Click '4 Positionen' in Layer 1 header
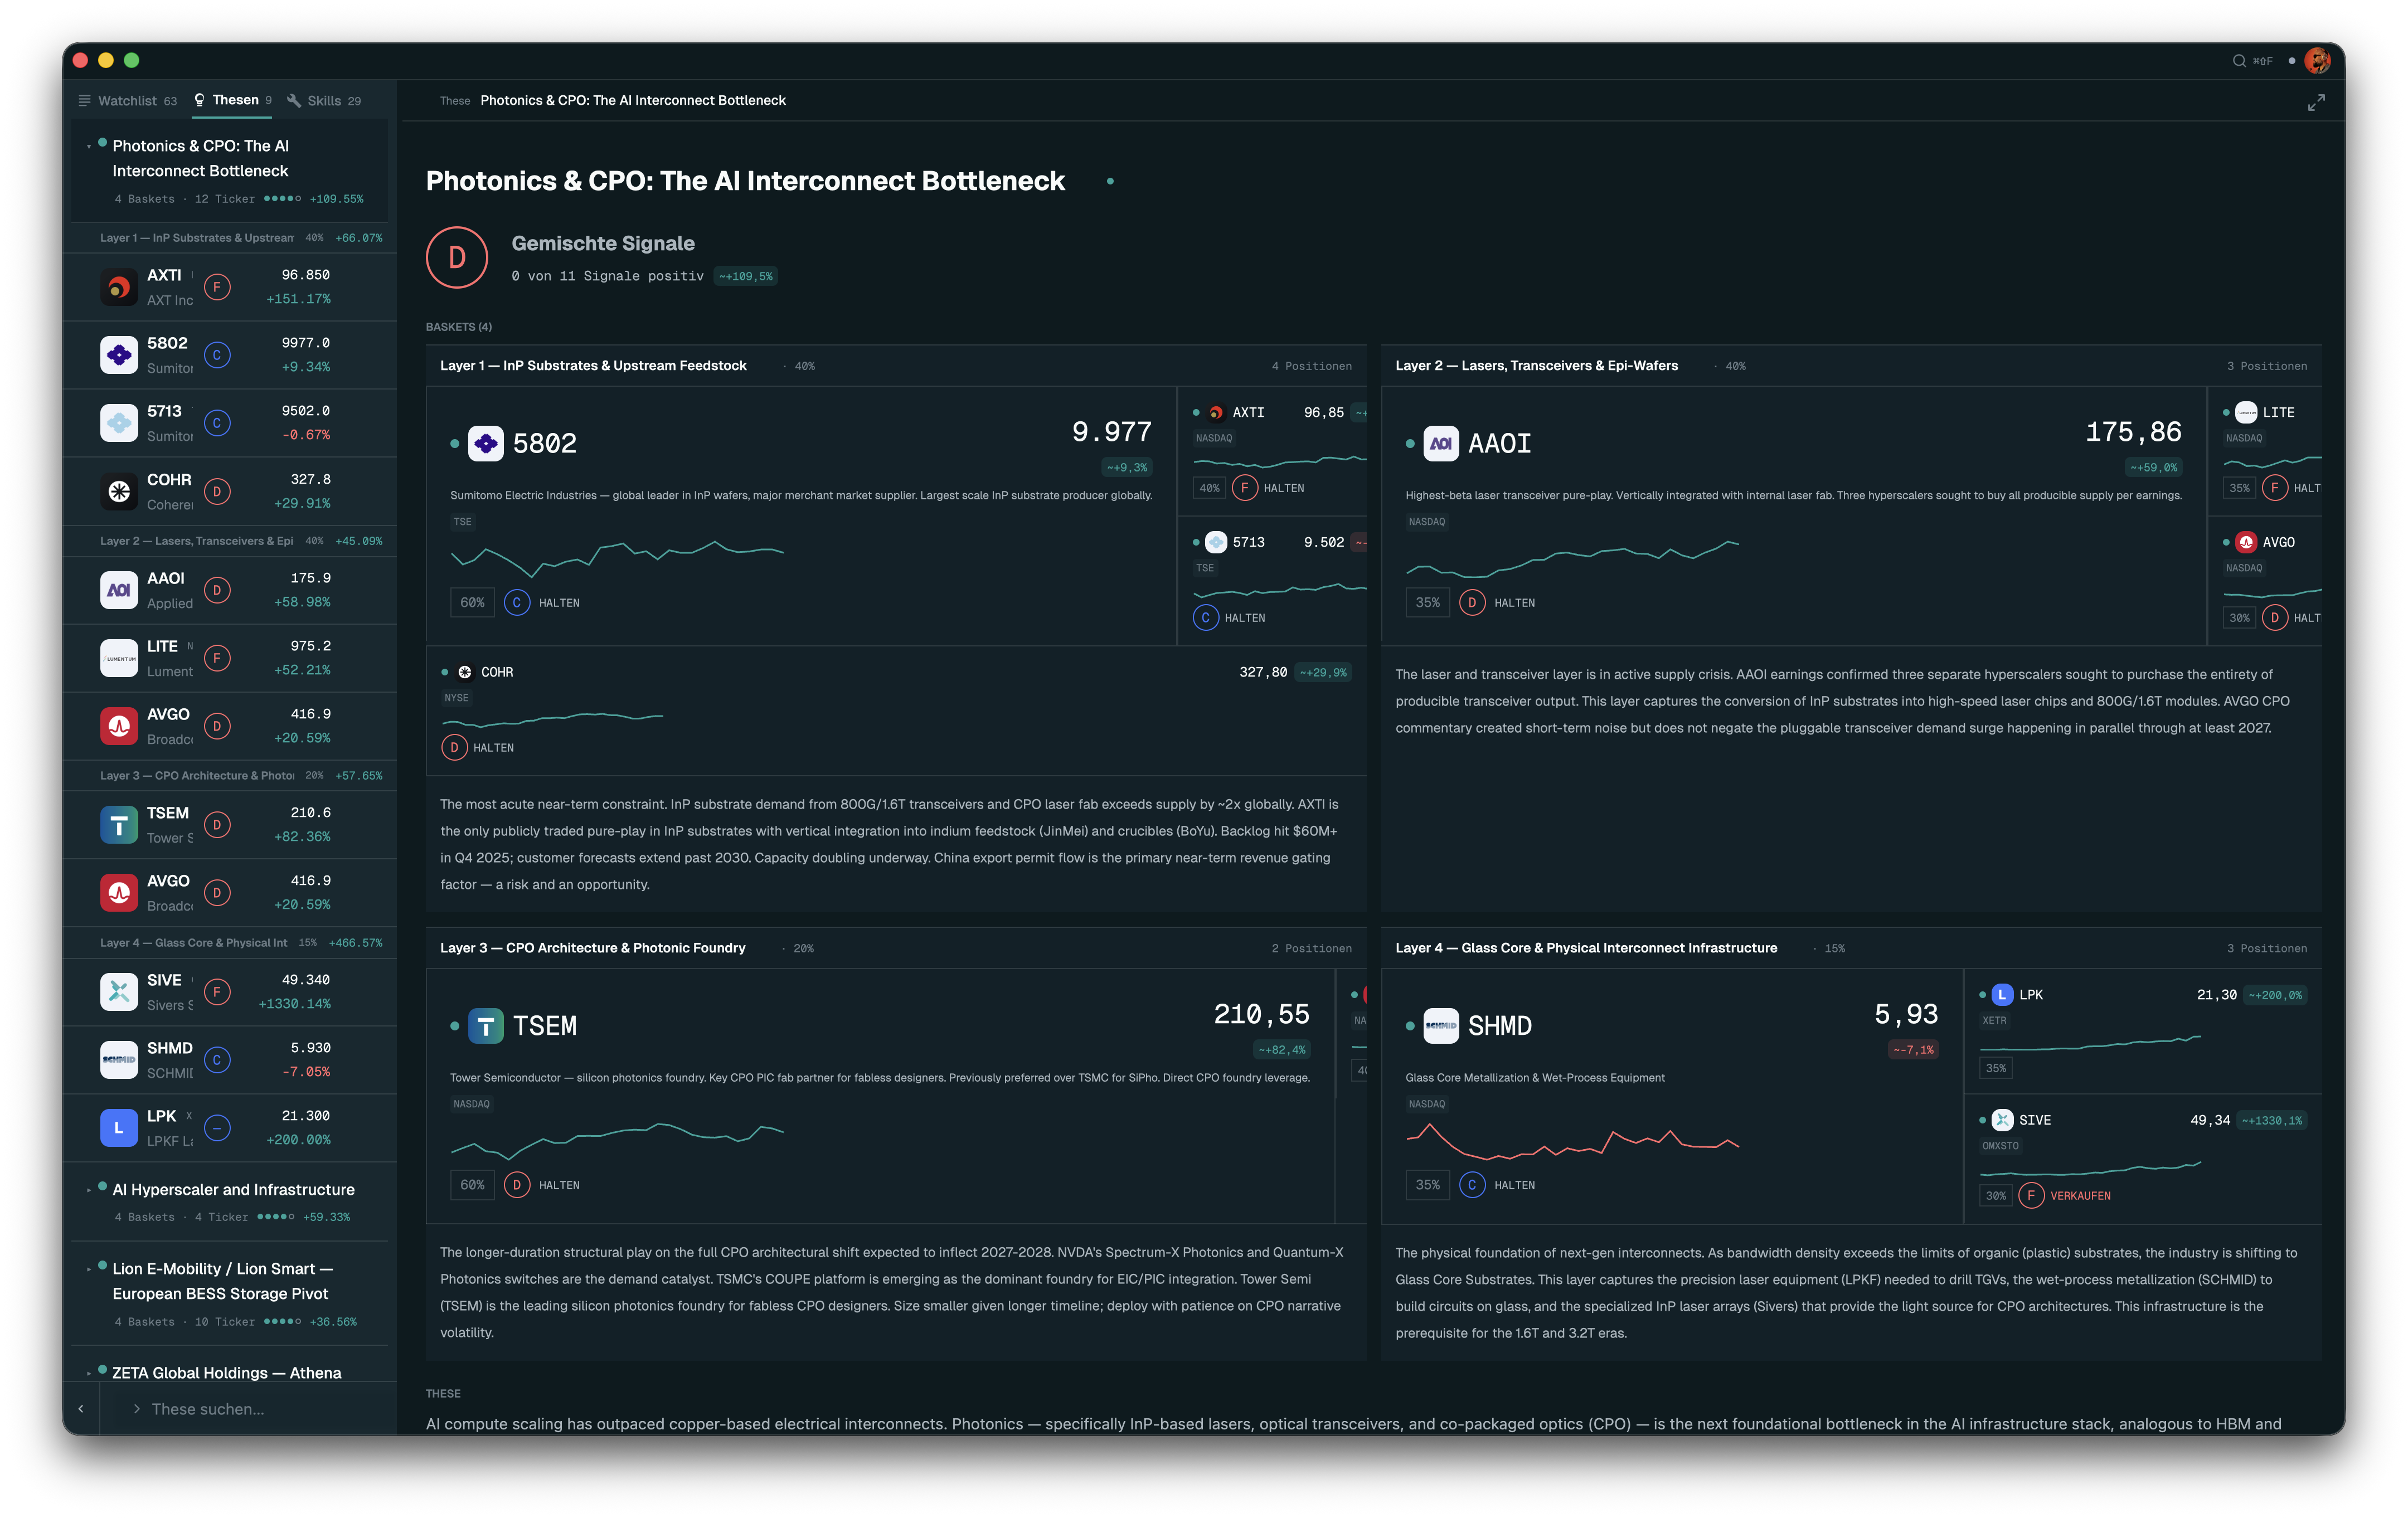Screen dimensions: 2408x1518 point(1311,366)
